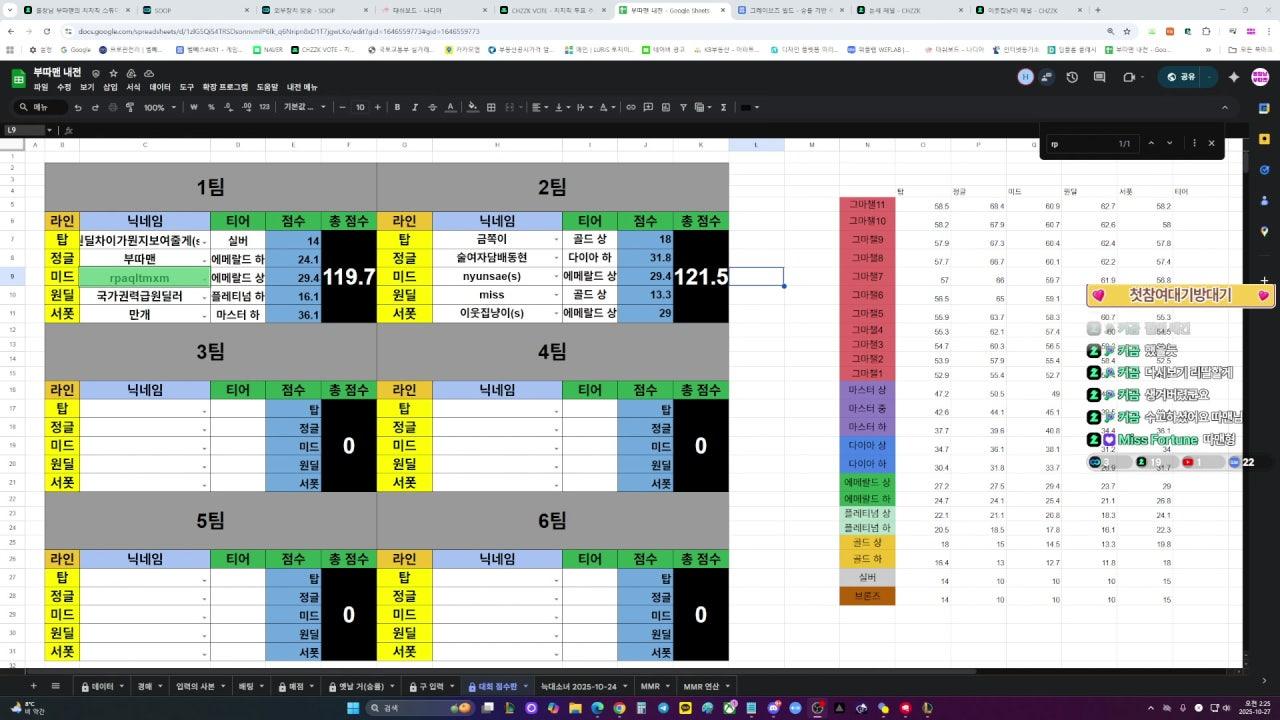Screen dimensions: 1280x720
Task: Open the all sheets list icon
Action: point(56,686)
